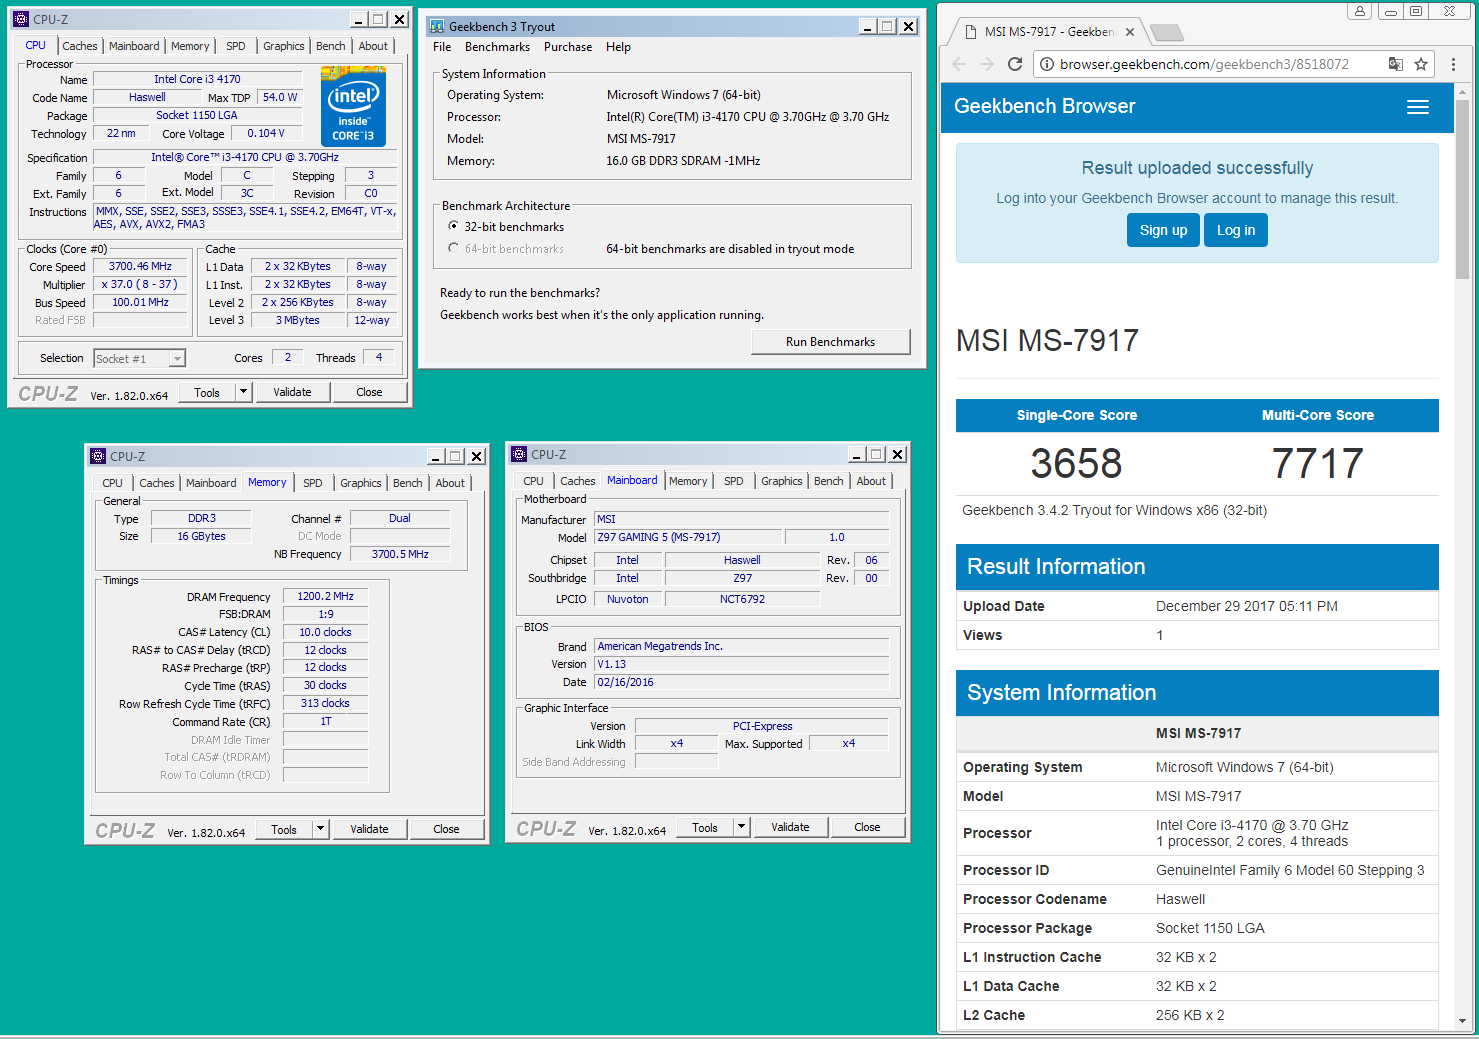The width and height of the screenshot is (1479, 1039).
Task: Click the browser vertical scrollbar thumb
Action: tap(1463, 190)
